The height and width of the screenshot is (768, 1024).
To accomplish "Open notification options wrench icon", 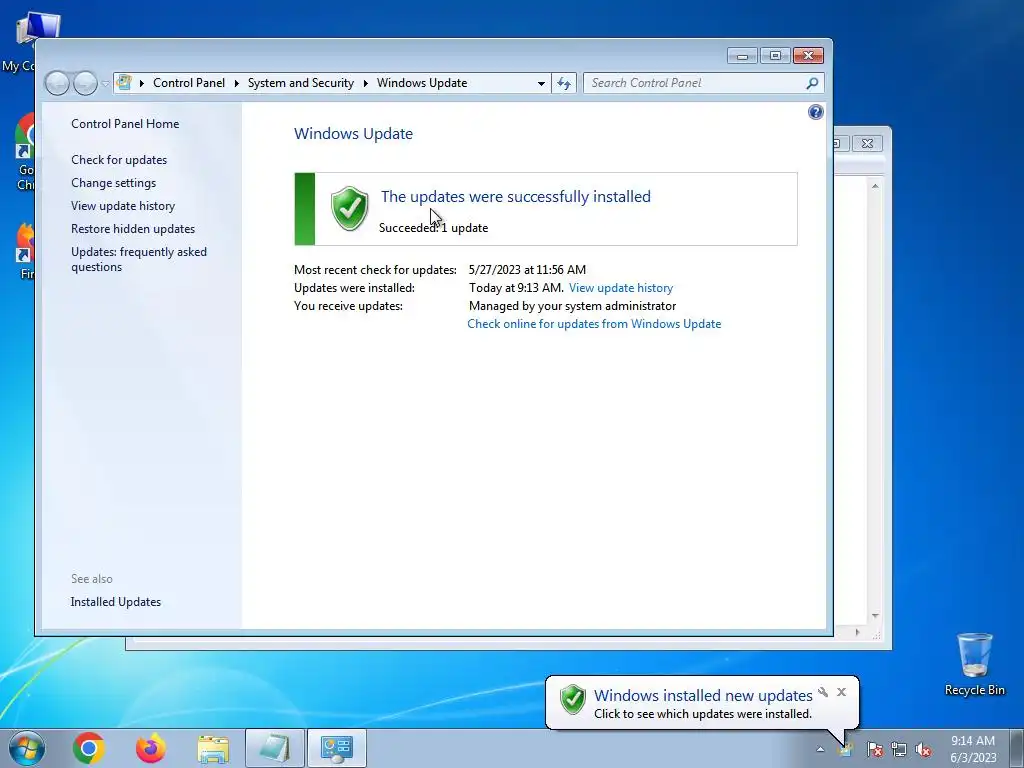I will click(823, 692).
